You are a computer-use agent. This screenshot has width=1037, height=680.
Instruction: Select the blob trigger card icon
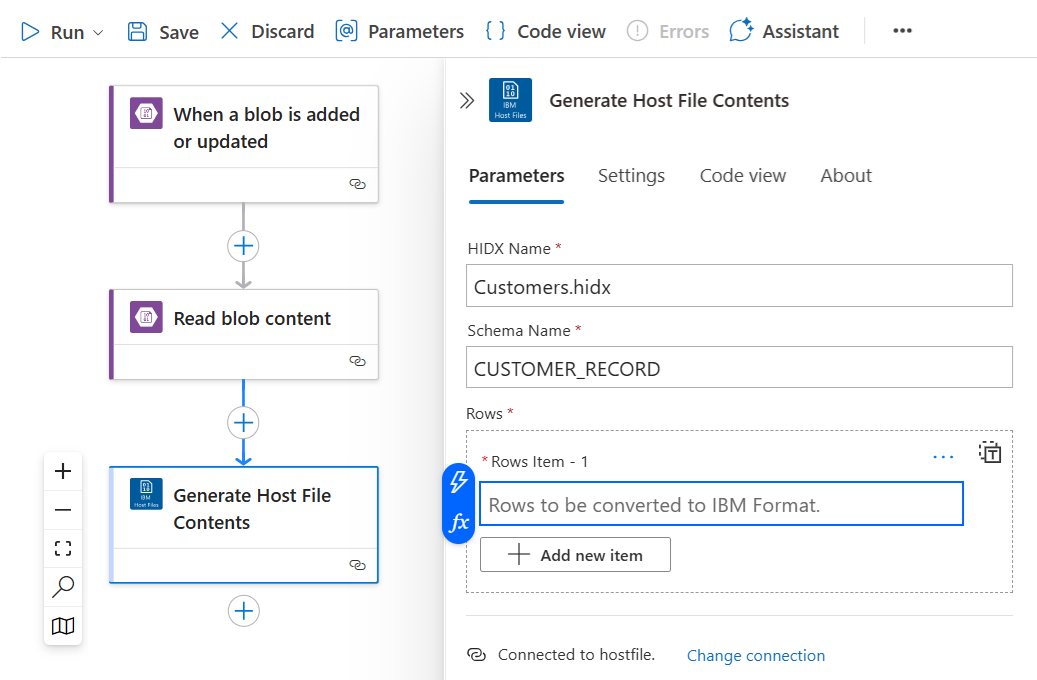tap(146, 114)
